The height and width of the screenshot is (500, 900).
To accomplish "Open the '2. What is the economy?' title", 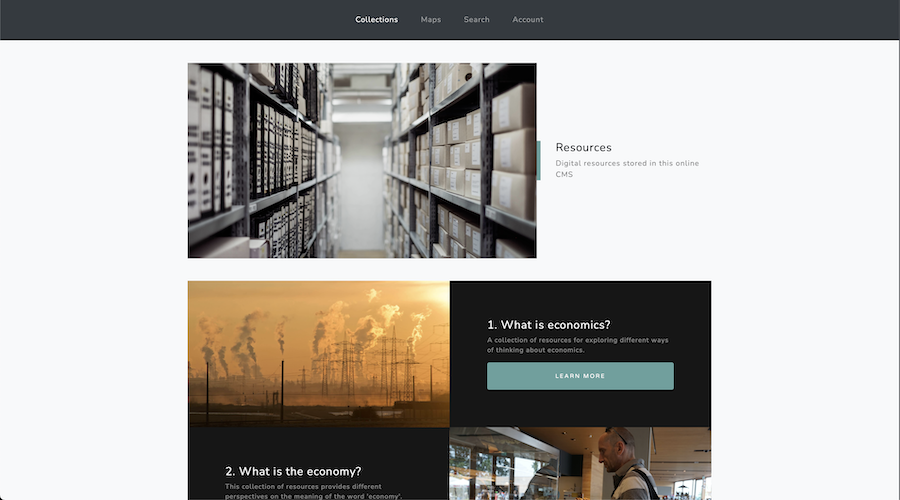I will [293, 471].
